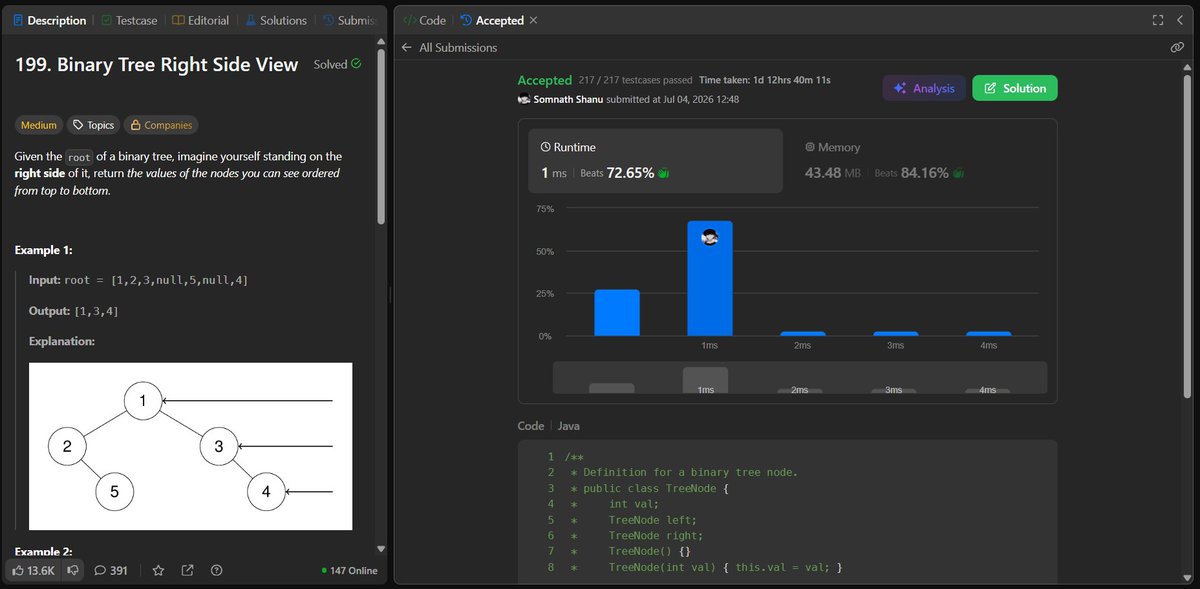Viewport: 1200px width, 589px height.
Task: Click the Example 1 heading
Action: click(x=44, y=249)
